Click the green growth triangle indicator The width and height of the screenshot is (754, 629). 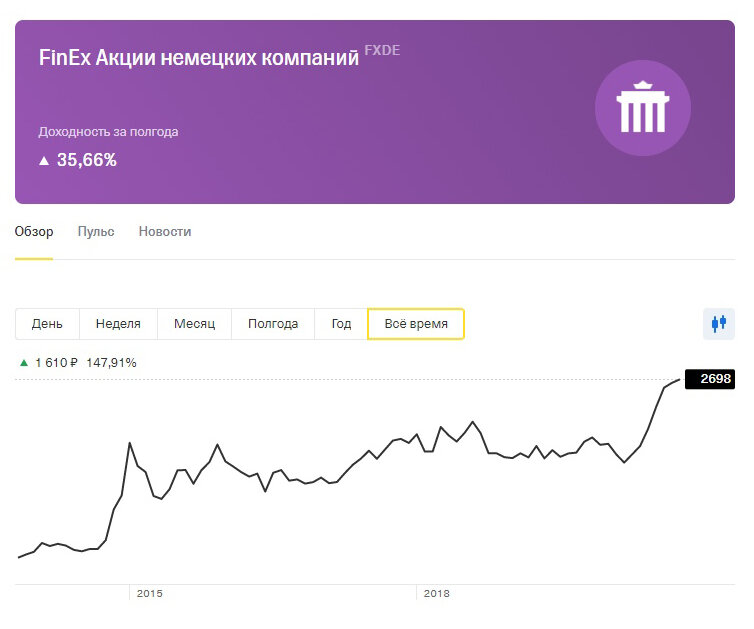click(24, 363)
